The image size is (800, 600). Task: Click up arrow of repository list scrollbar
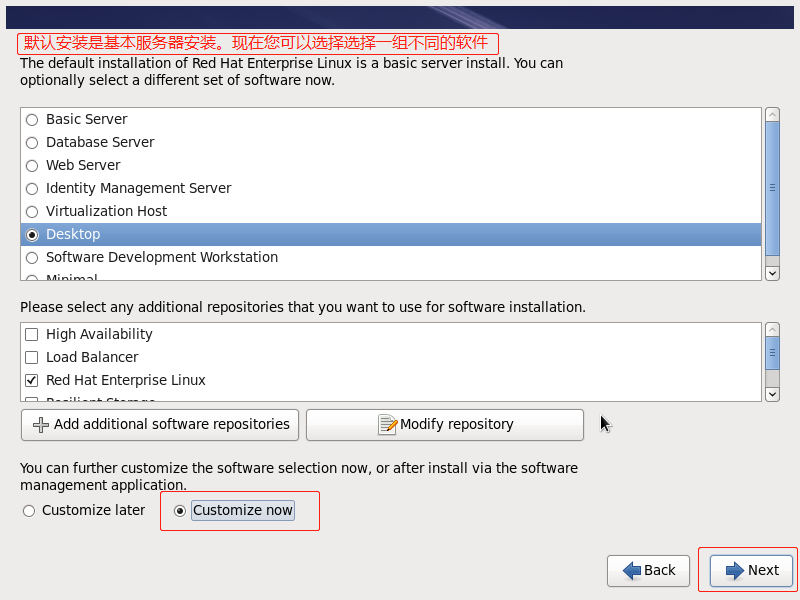click(x=772, y=330)
